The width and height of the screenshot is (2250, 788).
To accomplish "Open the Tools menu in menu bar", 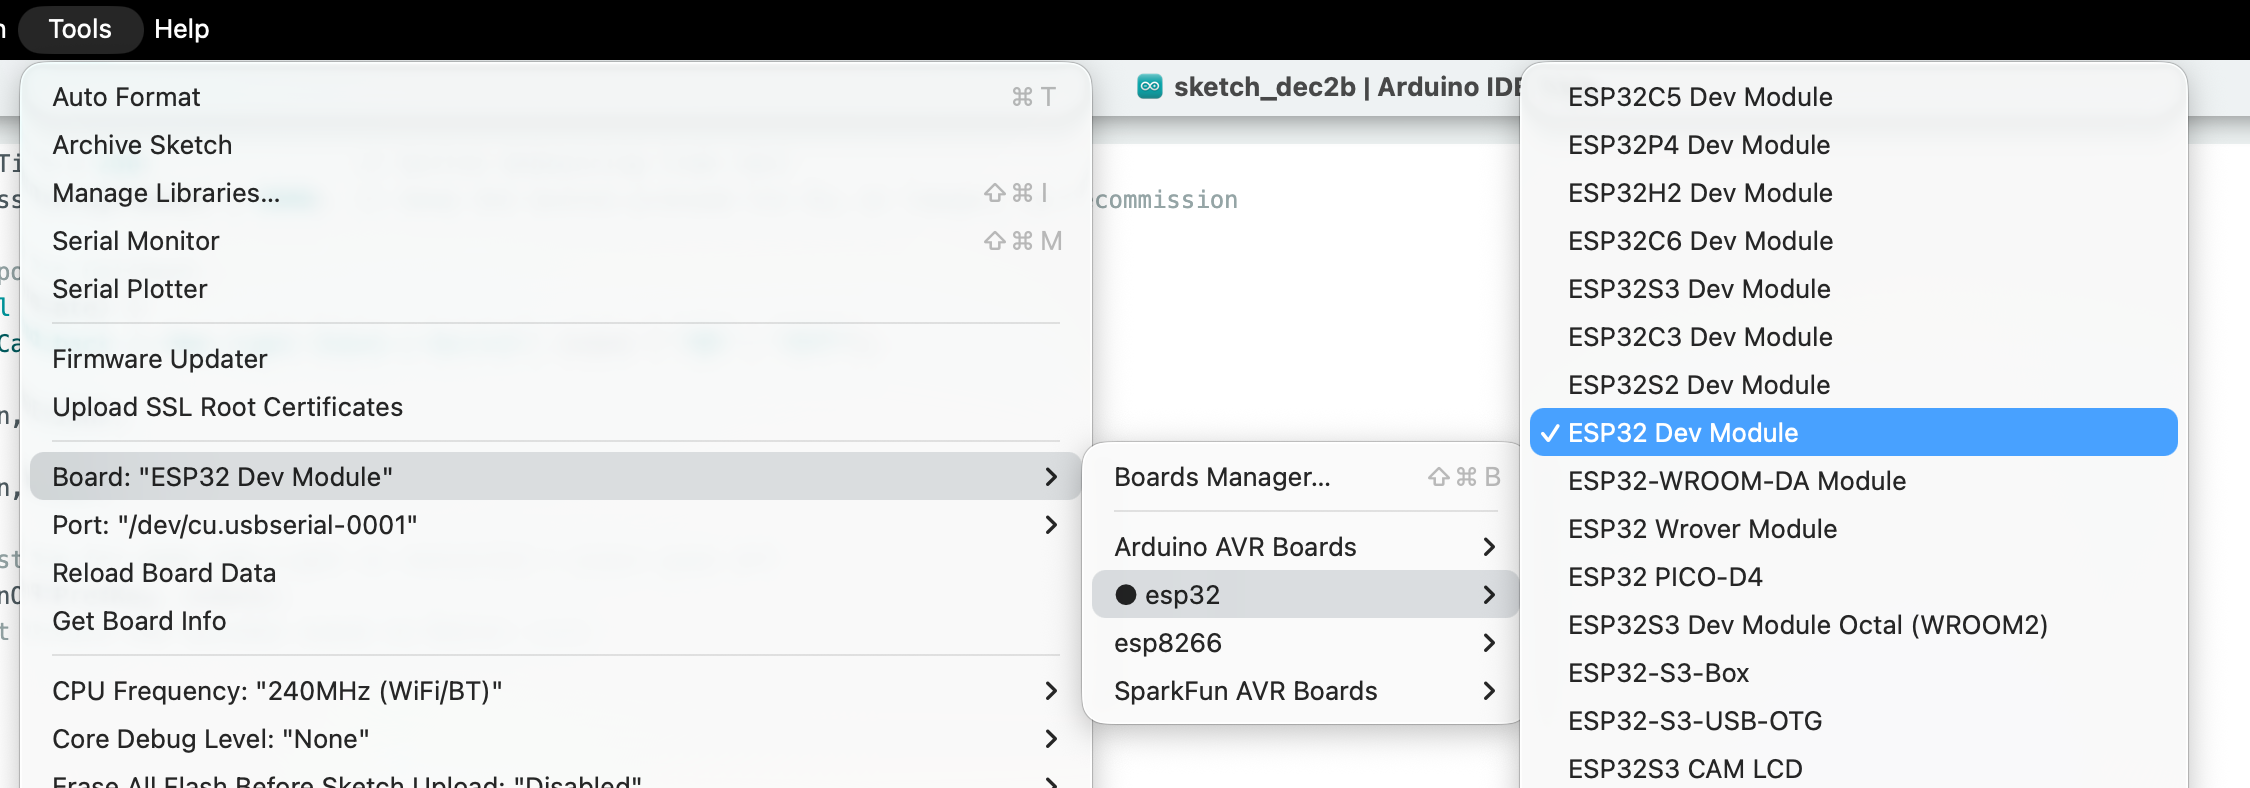I will click(80, 29).
